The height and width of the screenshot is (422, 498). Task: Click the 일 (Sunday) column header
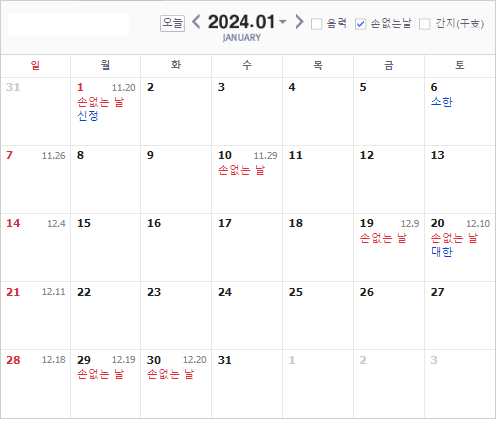[x=35, y=65]
